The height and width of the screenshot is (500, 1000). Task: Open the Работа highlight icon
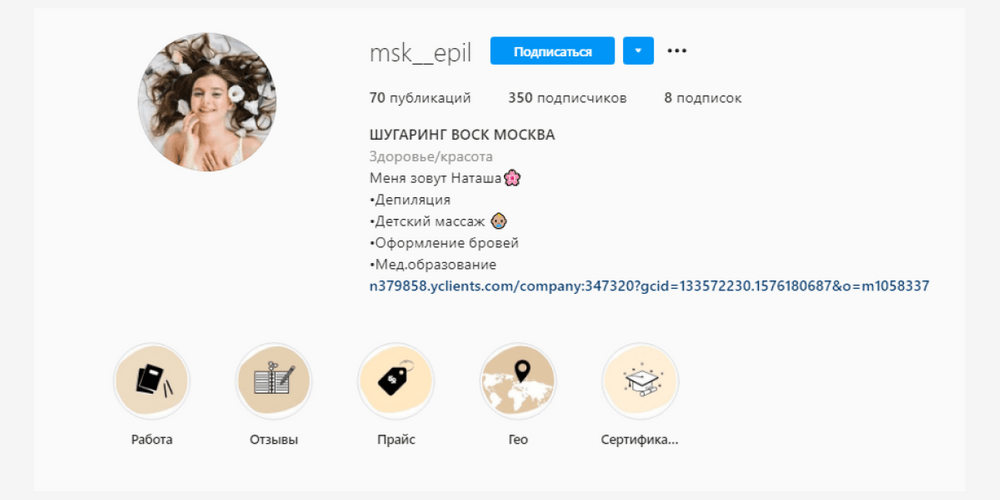(x=152, y=381)
